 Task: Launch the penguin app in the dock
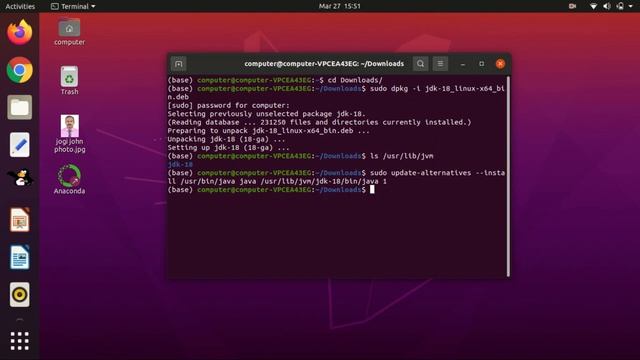[x=20, y=178]
